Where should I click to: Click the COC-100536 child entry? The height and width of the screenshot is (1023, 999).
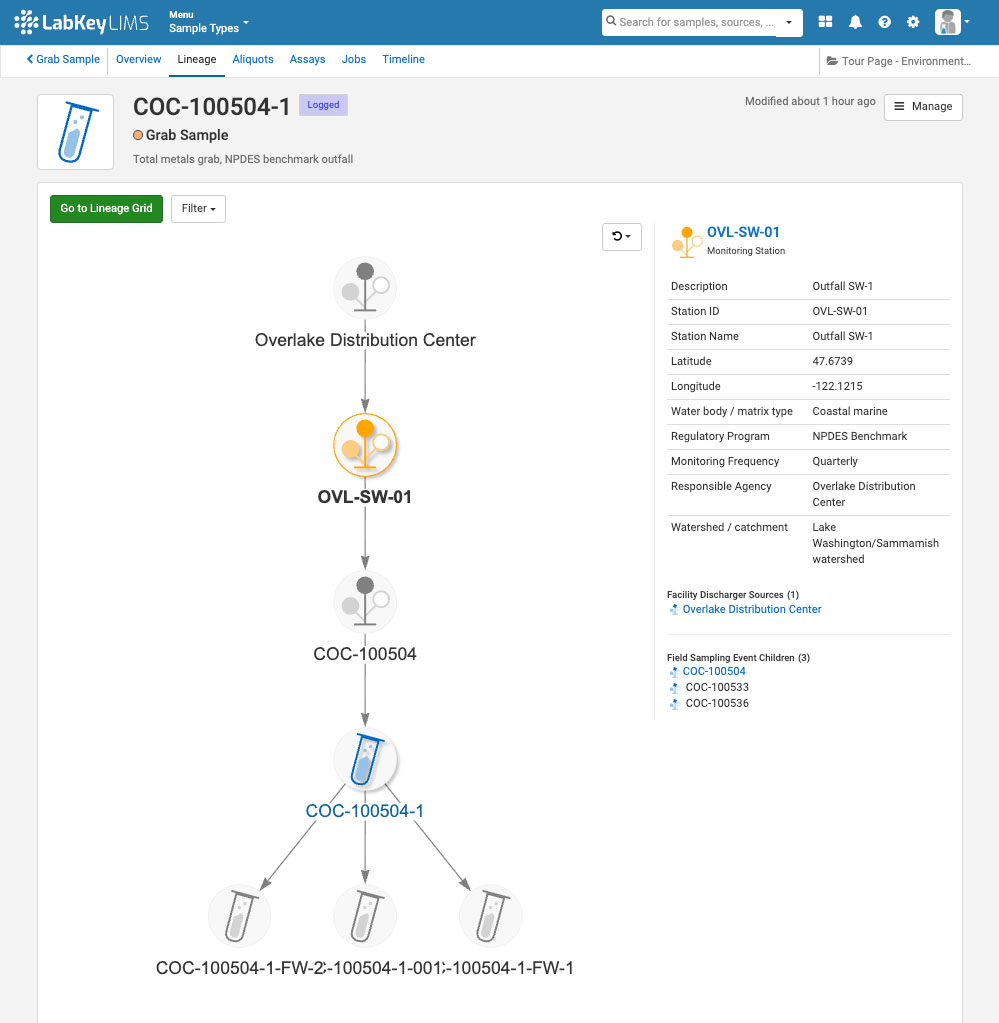click(x=717, y=703)
